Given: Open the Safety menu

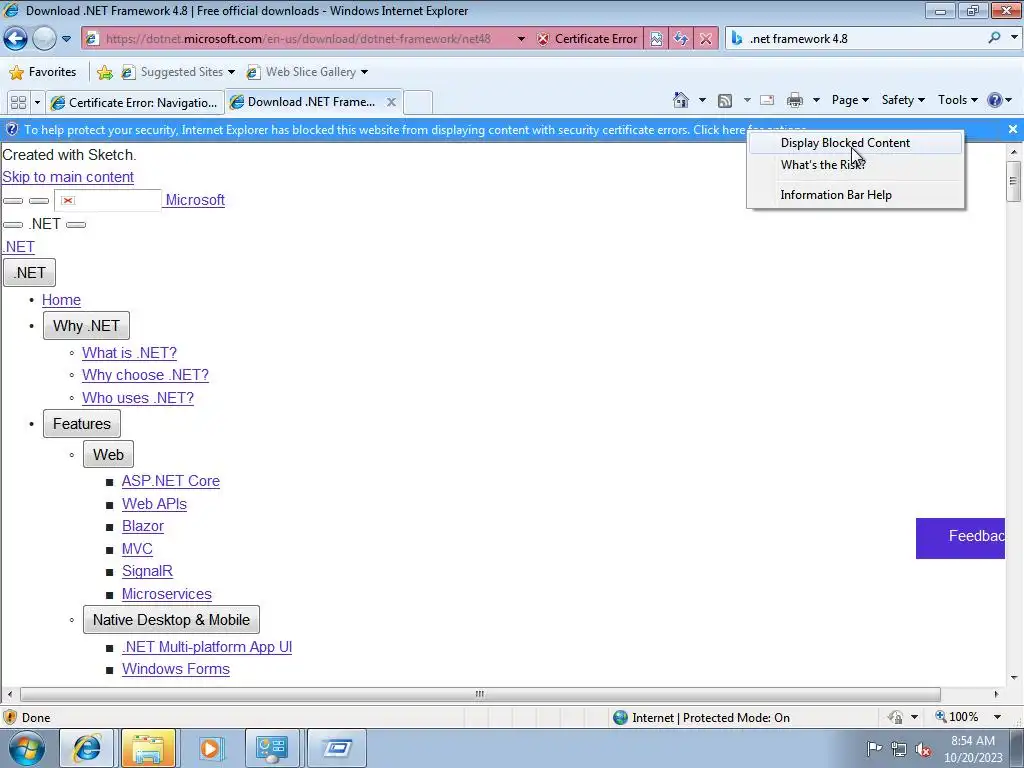Looking at the screenshot, I should click(x=903, y=100).
